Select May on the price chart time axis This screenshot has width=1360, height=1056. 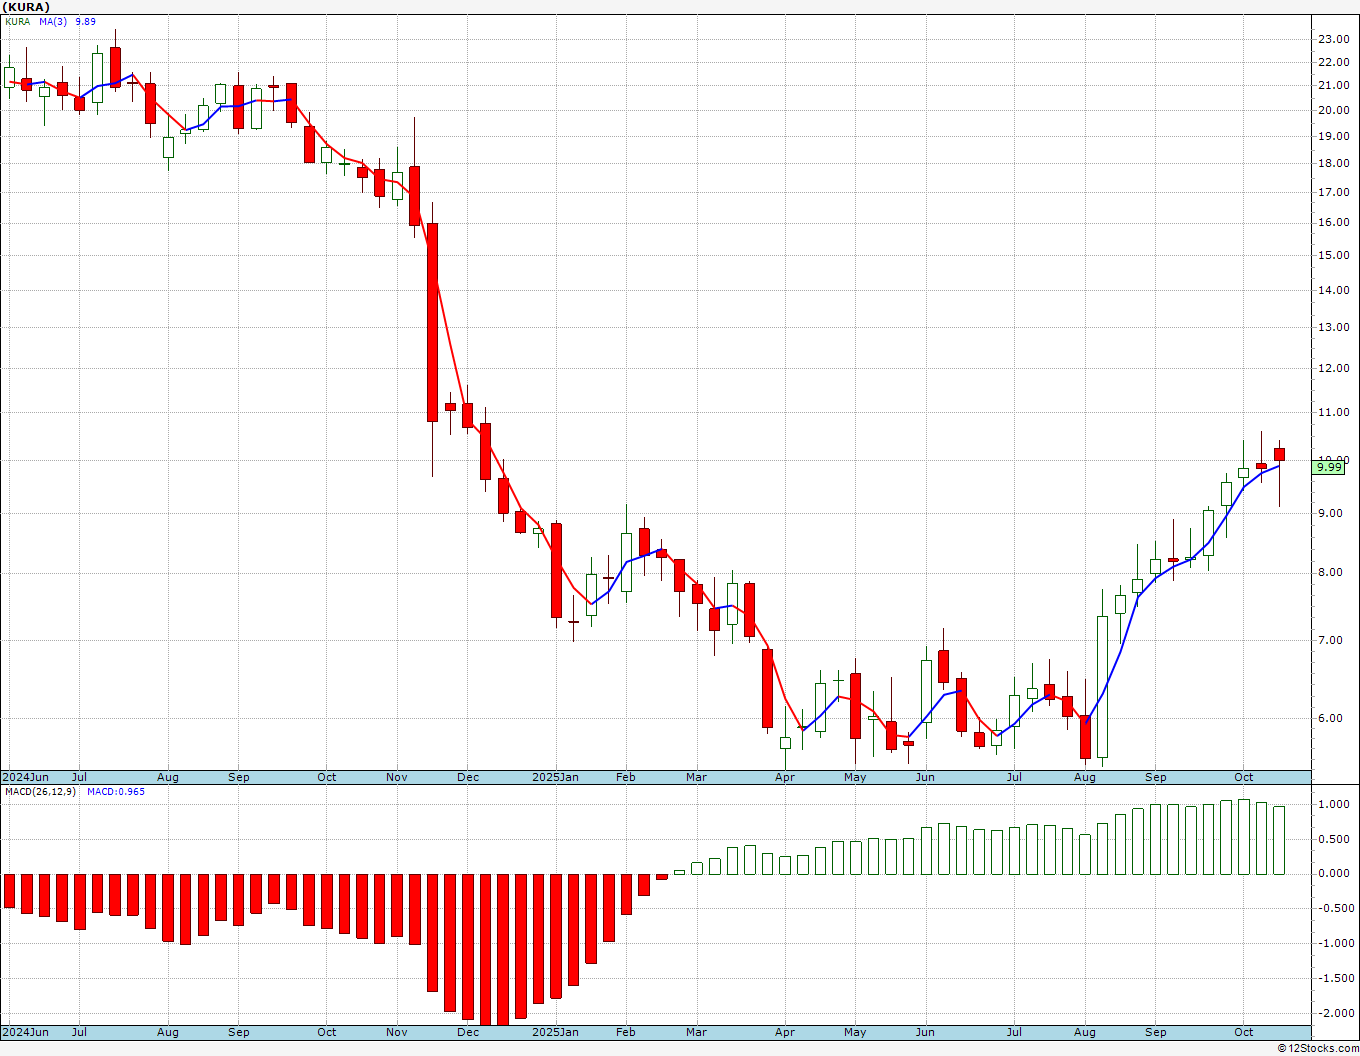coord(855,777)
